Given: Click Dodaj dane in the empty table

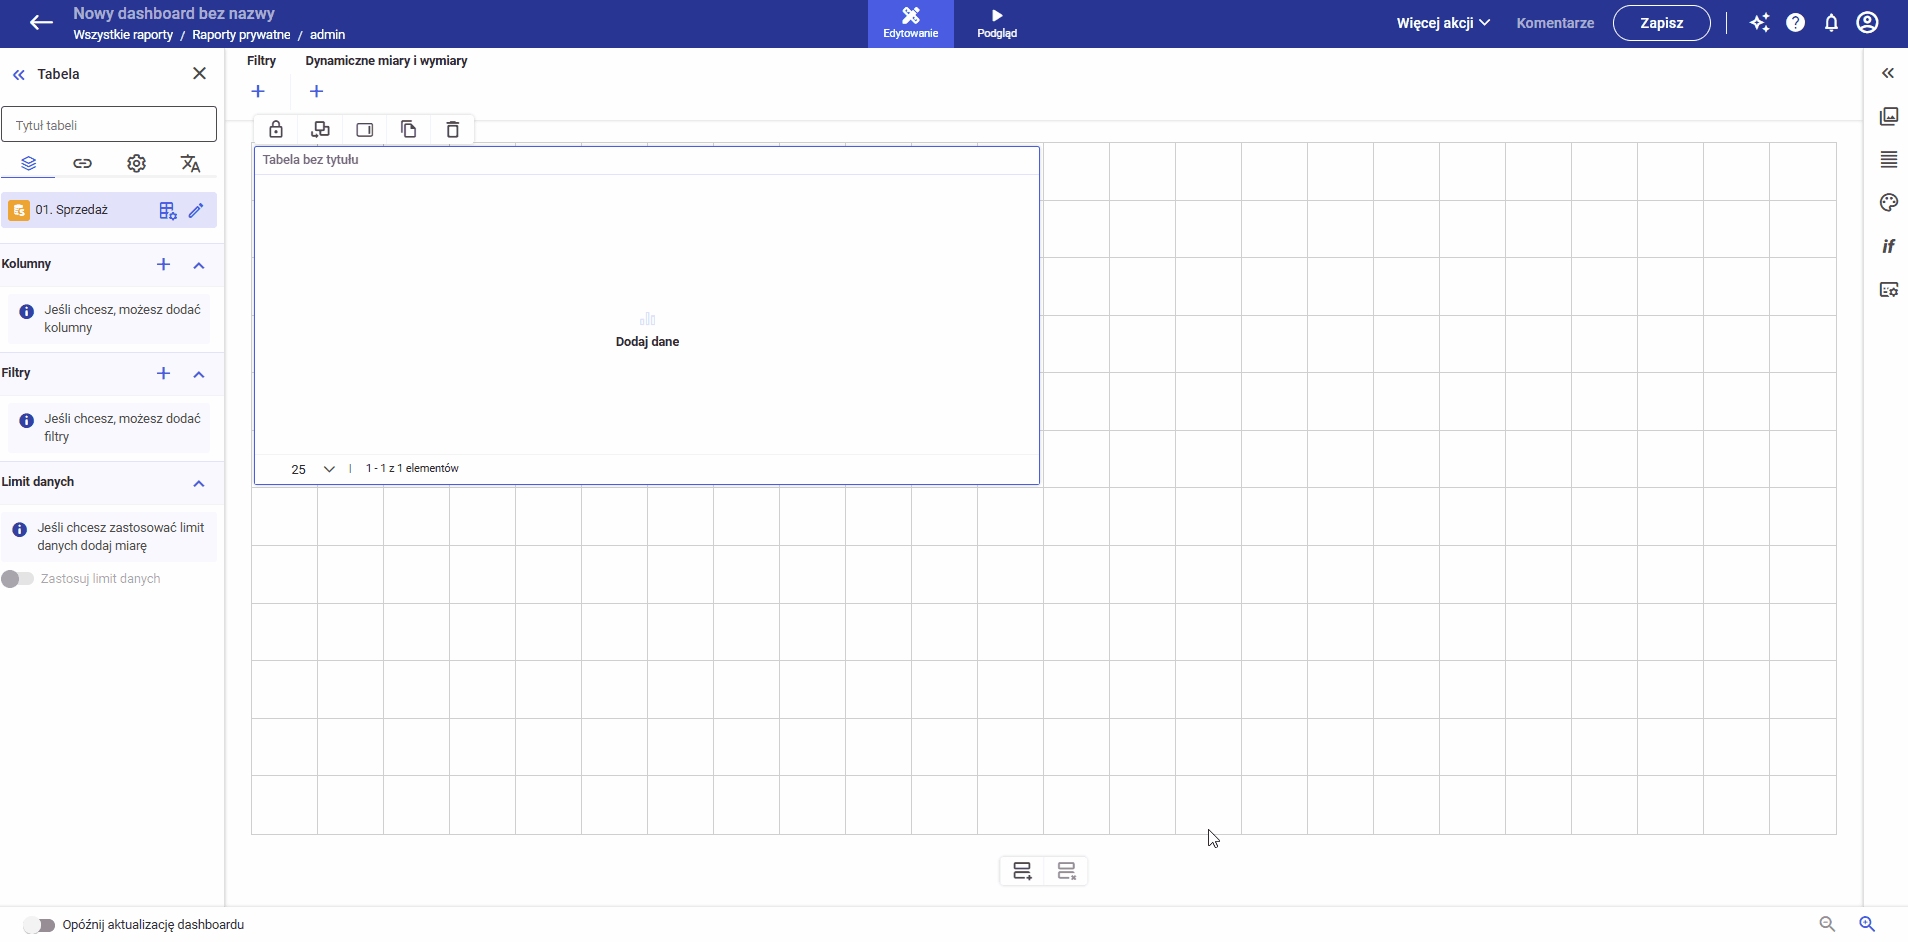Looking at the screenshot, I should click(x=647, y=342).
